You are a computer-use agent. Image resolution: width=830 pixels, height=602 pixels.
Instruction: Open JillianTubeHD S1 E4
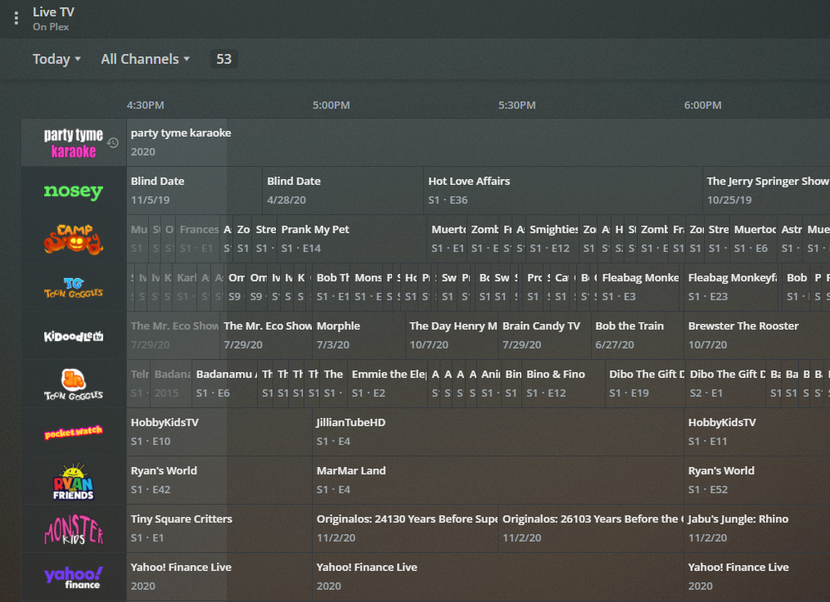tap(498, 432)
